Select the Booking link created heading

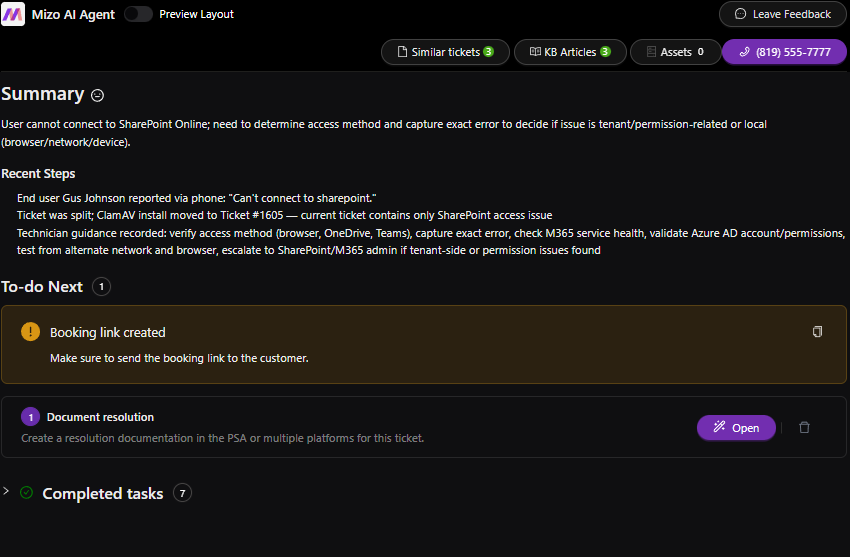107,332
